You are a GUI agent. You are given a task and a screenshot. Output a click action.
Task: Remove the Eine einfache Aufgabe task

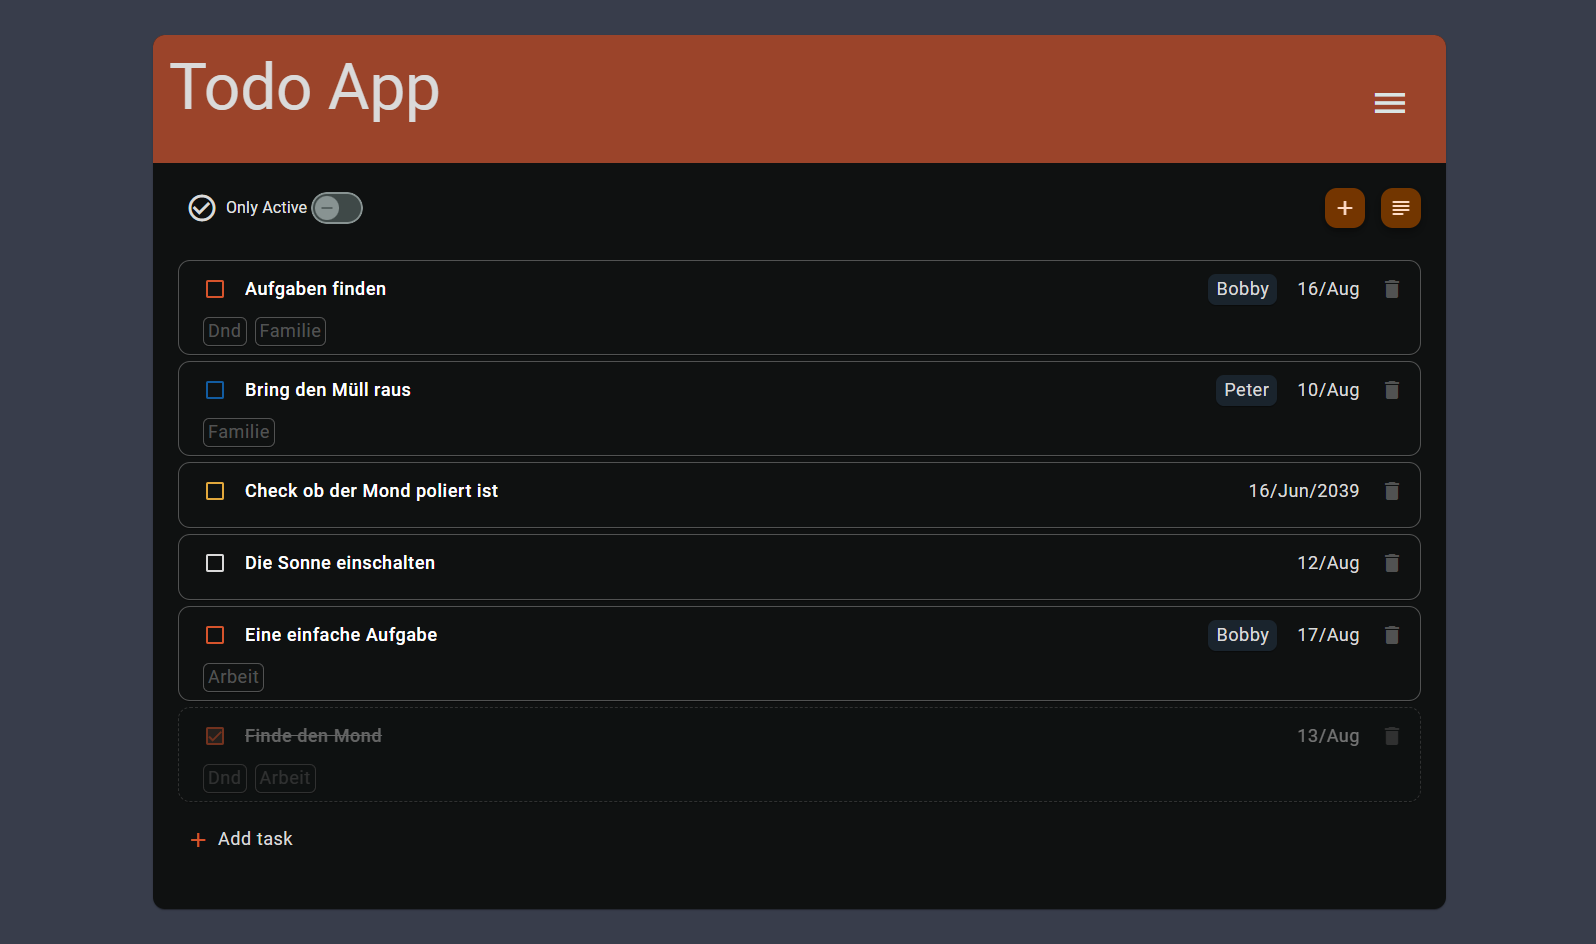1391,635
